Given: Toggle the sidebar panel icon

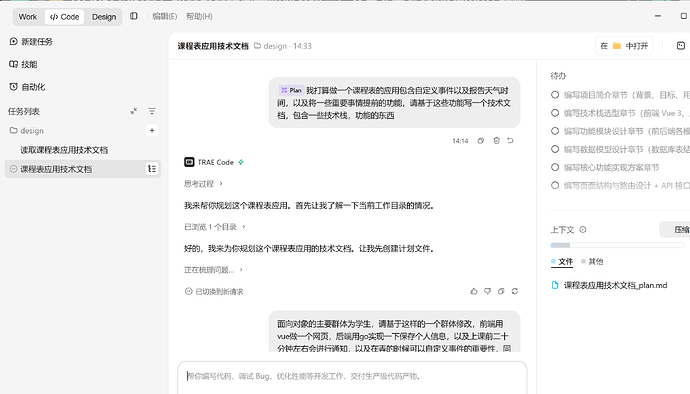Looking at the screenshot, I should pyautogui.click(x=134, y=16).
